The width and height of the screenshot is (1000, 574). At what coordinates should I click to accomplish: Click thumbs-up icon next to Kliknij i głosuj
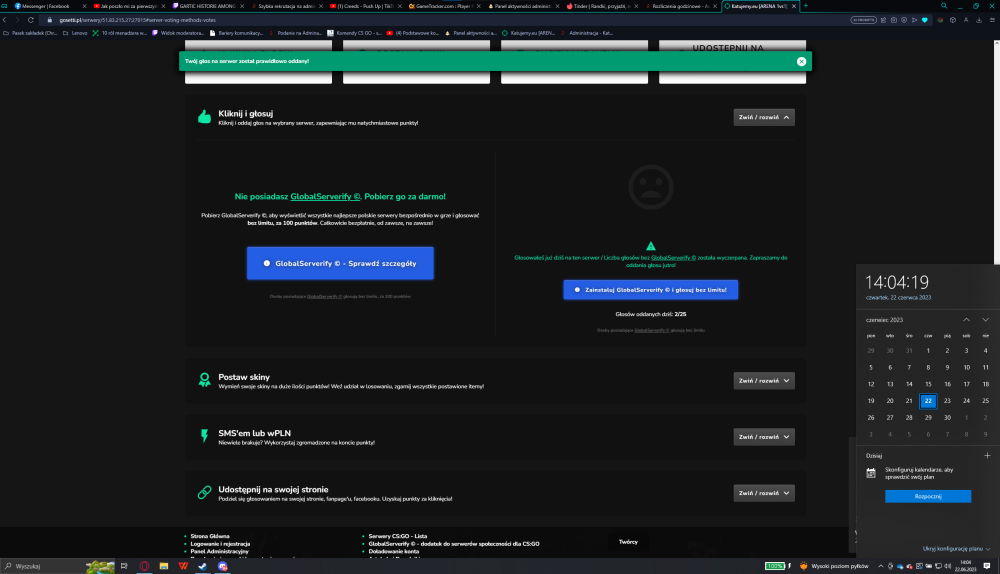[x=204, y=117]
